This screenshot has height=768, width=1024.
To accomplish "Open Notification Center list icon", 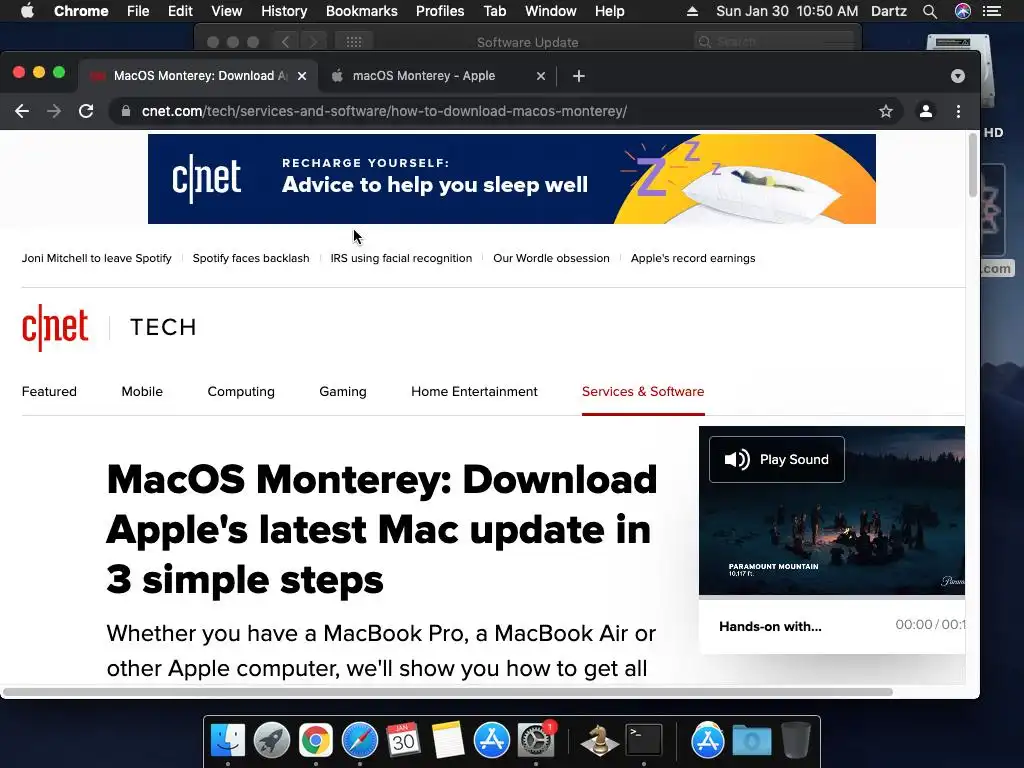I will [x=992, y=11].
